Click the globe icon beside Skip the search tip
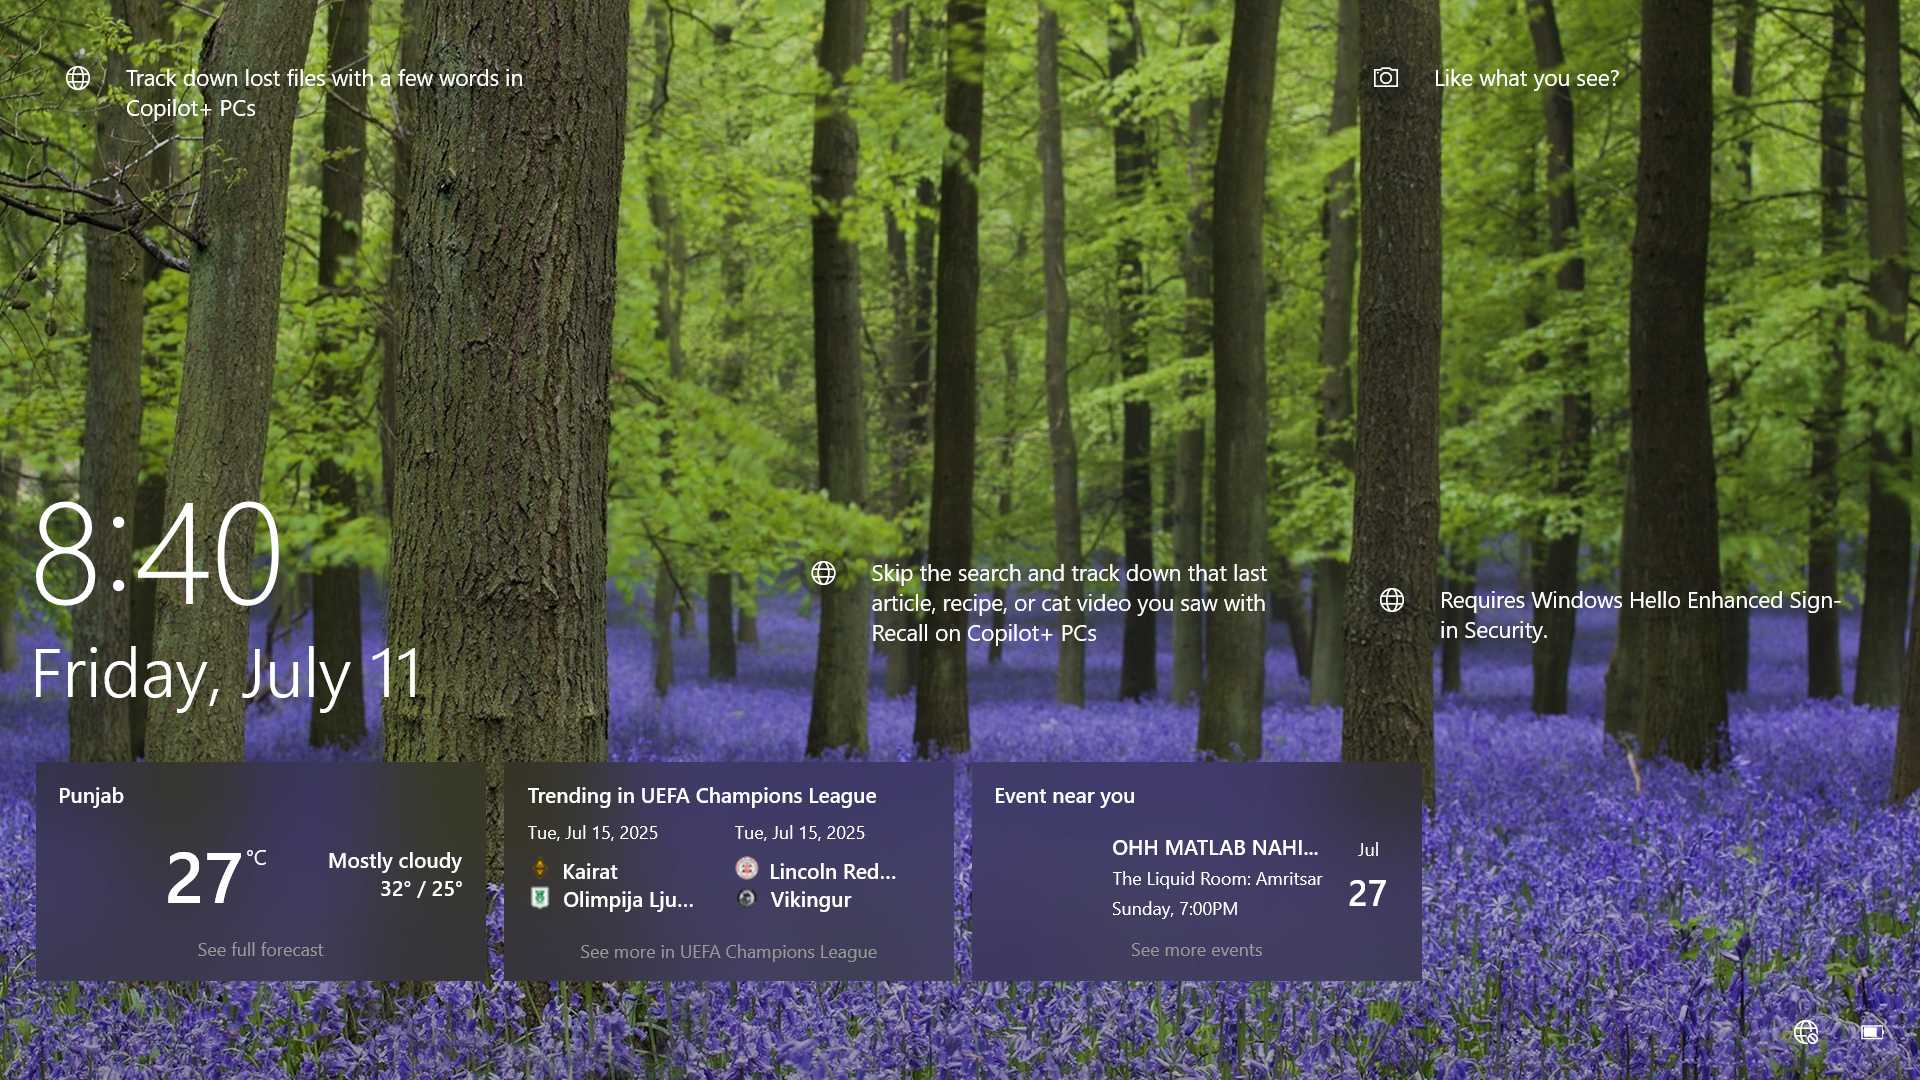Viewport: 1920px width, 1080px height. 823,573
